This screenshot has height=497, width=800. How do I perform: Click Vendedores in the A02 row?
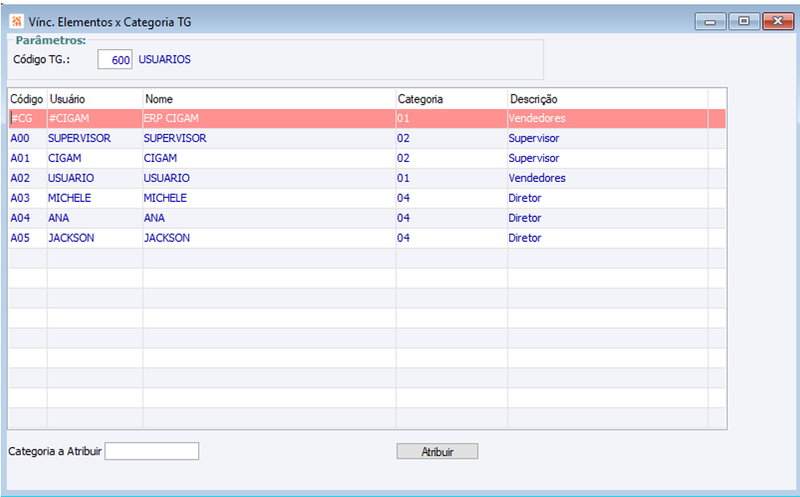pyautogui.click(x=608, y=178)
